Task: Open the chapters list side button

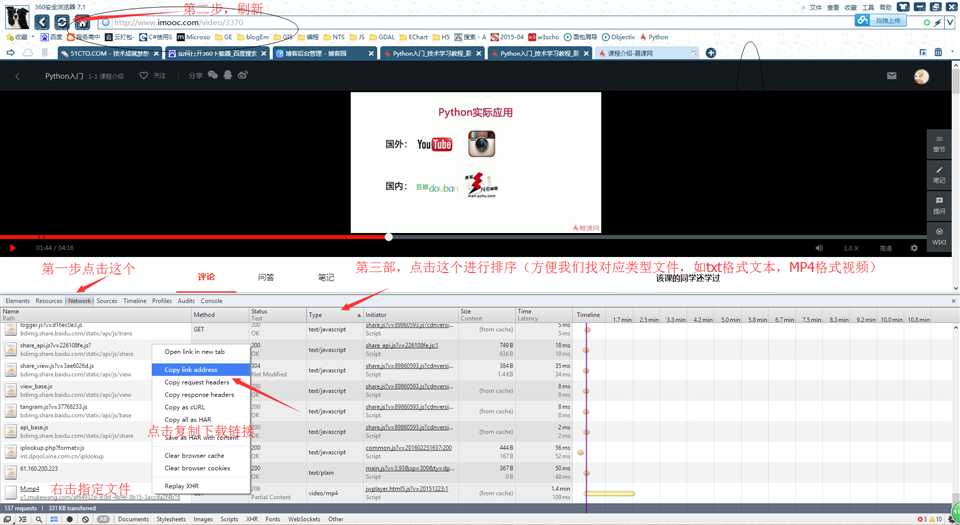Action: [939, 143]
